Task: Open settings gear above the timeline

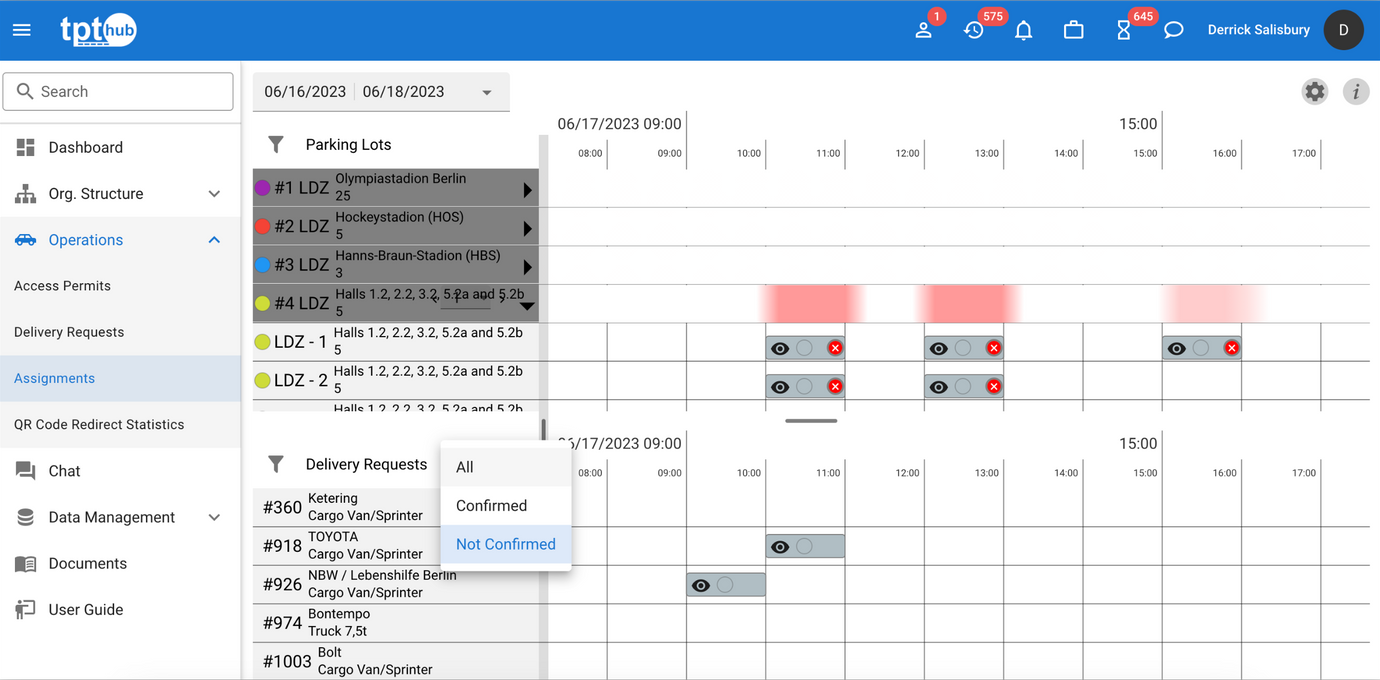Action: [1315, 91]
